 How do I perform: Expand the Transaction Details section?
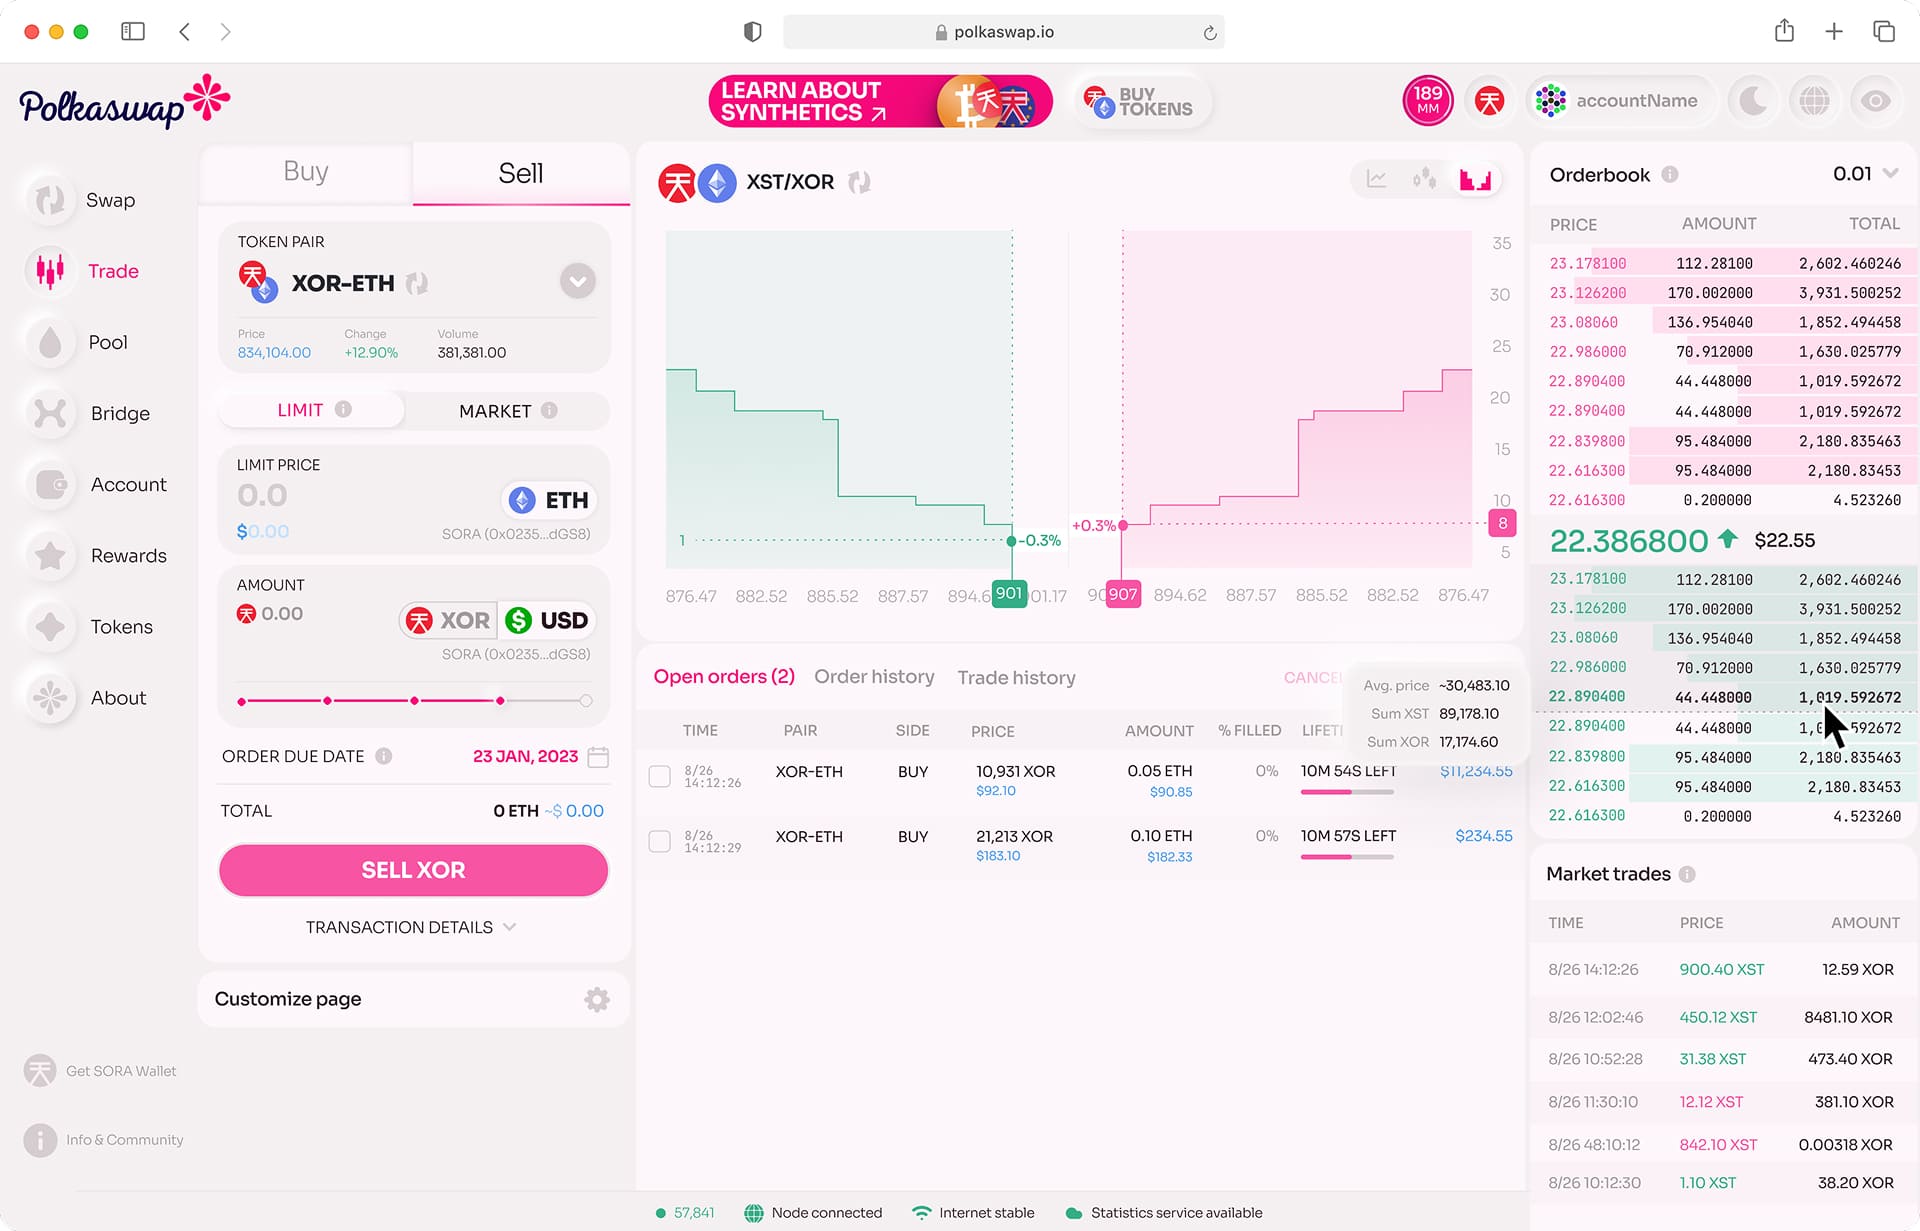click(412, 926)
